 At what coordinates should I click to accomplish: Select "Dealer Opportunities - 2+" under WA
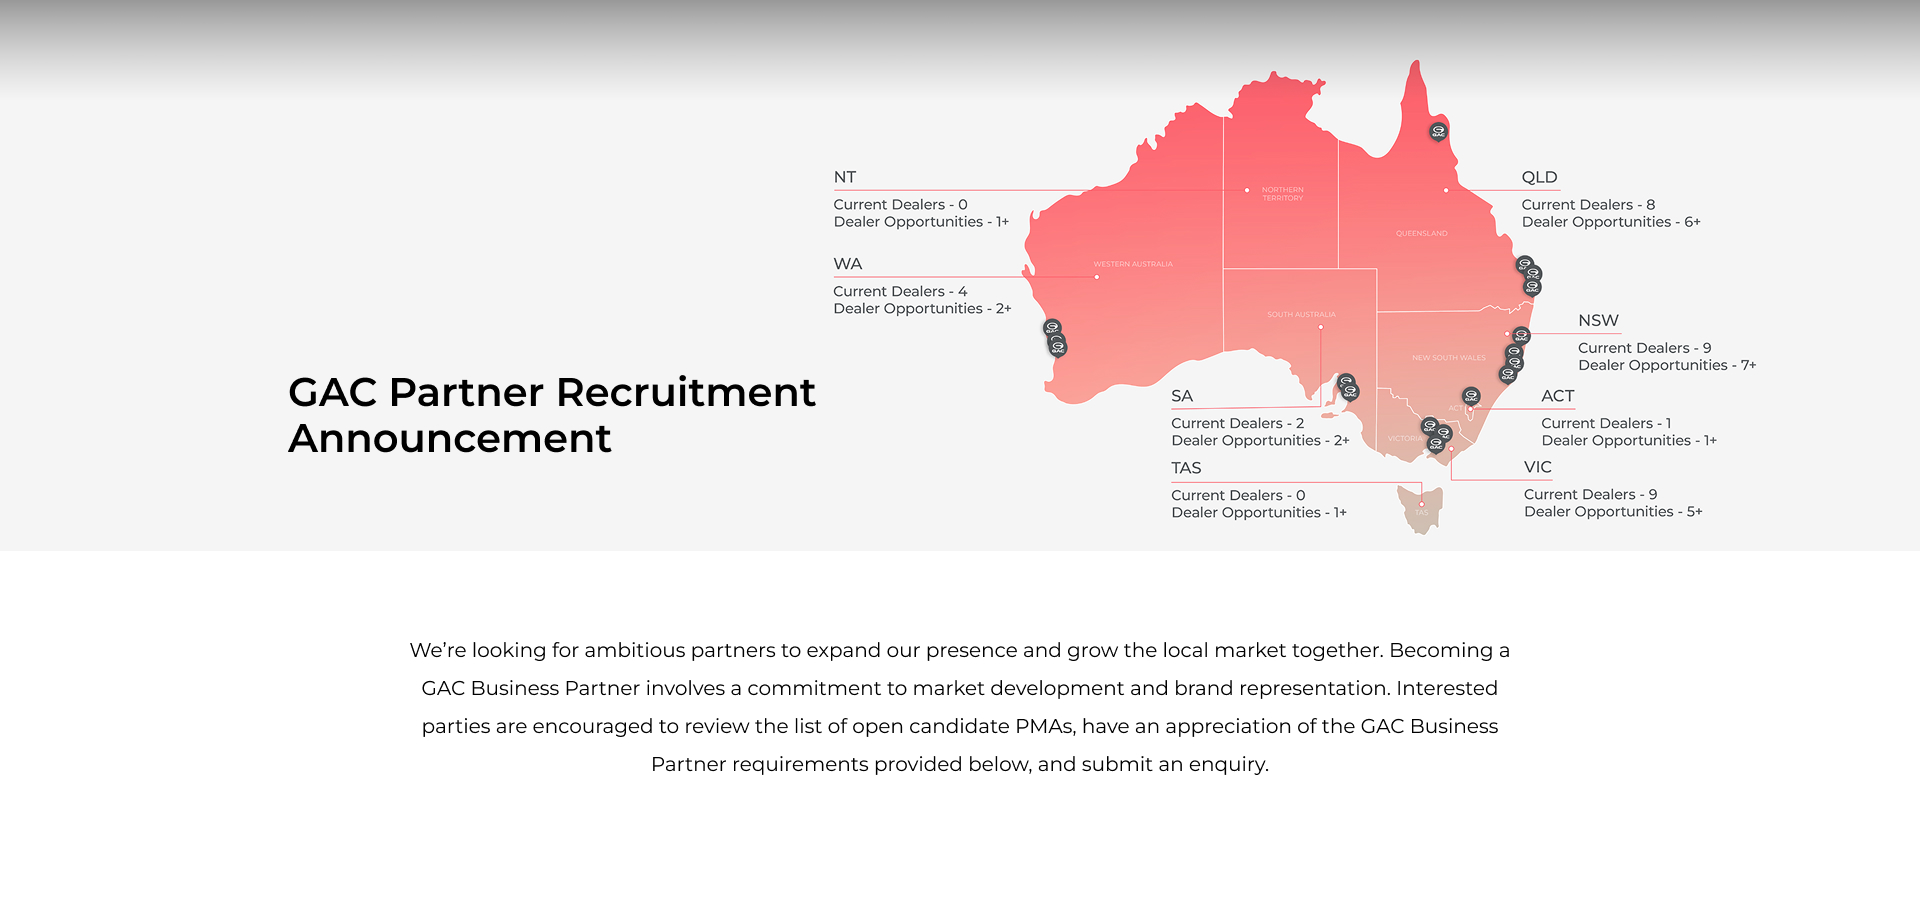pos(922,309)
